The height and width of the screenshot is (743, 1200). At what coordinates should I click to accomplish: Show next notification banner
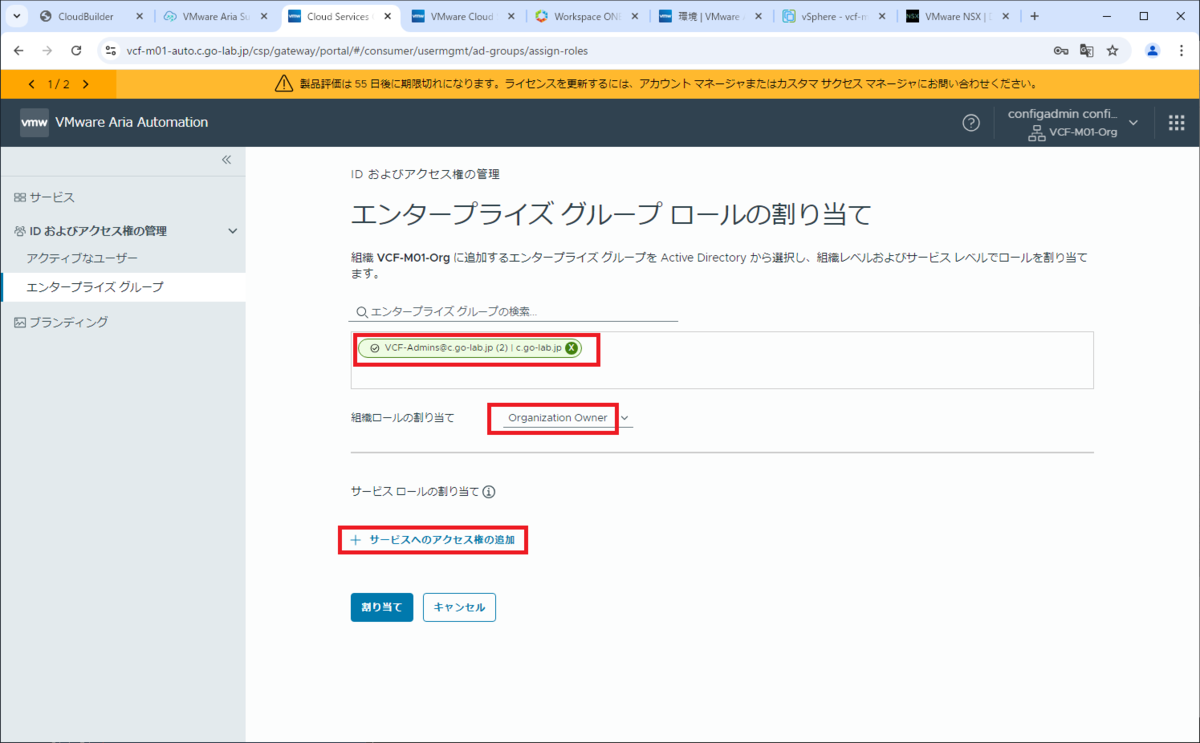click(x=86, y=85)
